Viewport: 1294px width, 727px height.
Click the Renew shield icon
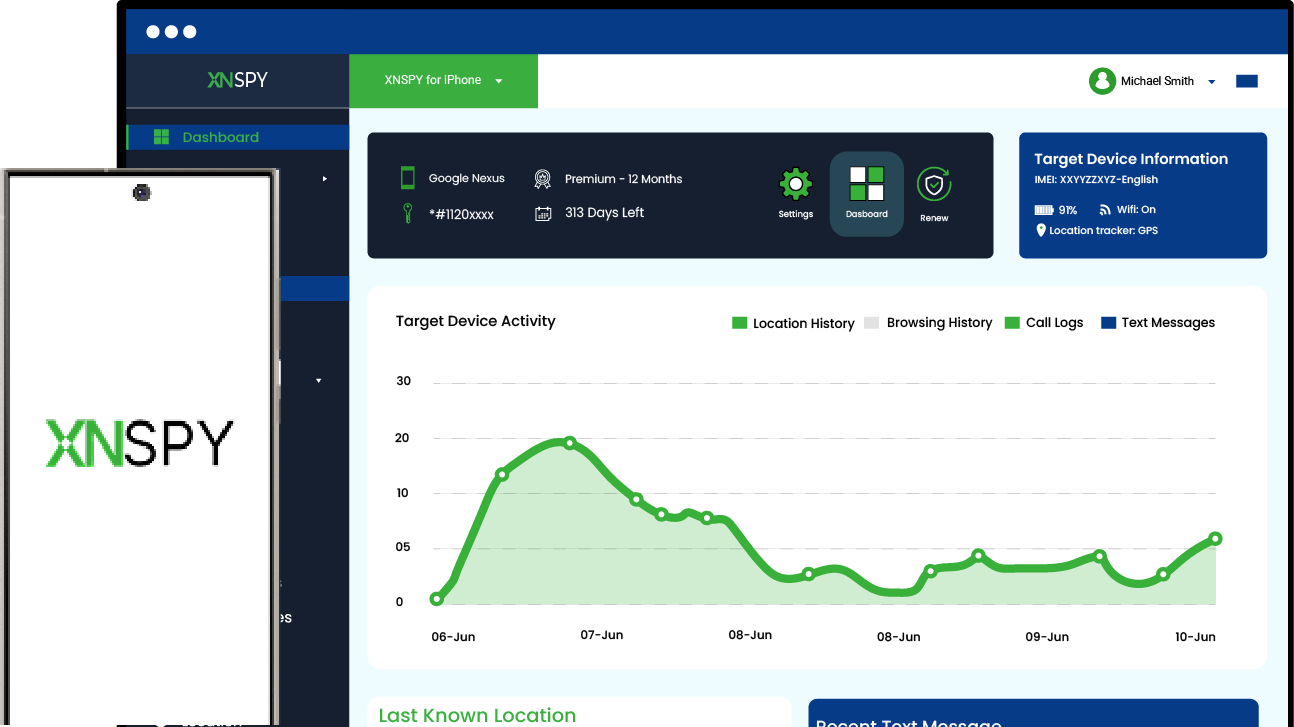(934, 184)
